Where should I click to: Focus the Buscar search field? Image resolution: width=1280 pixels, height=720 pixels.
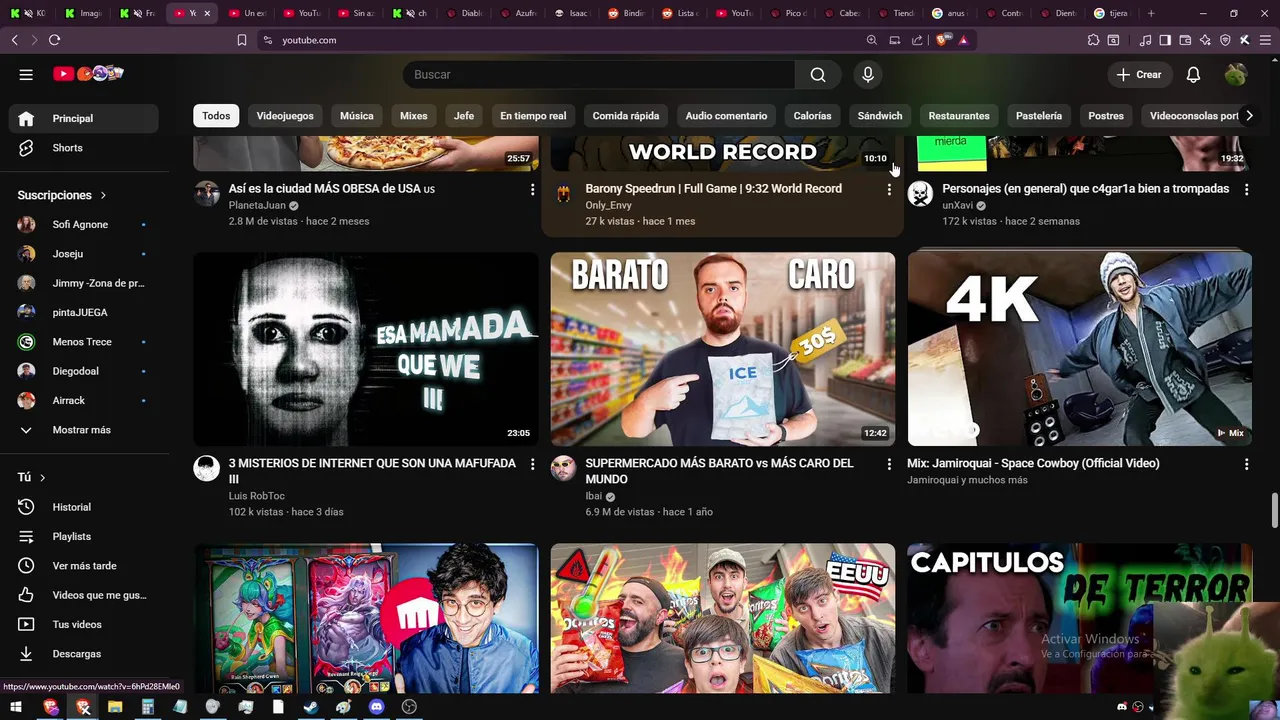[599, 75]
